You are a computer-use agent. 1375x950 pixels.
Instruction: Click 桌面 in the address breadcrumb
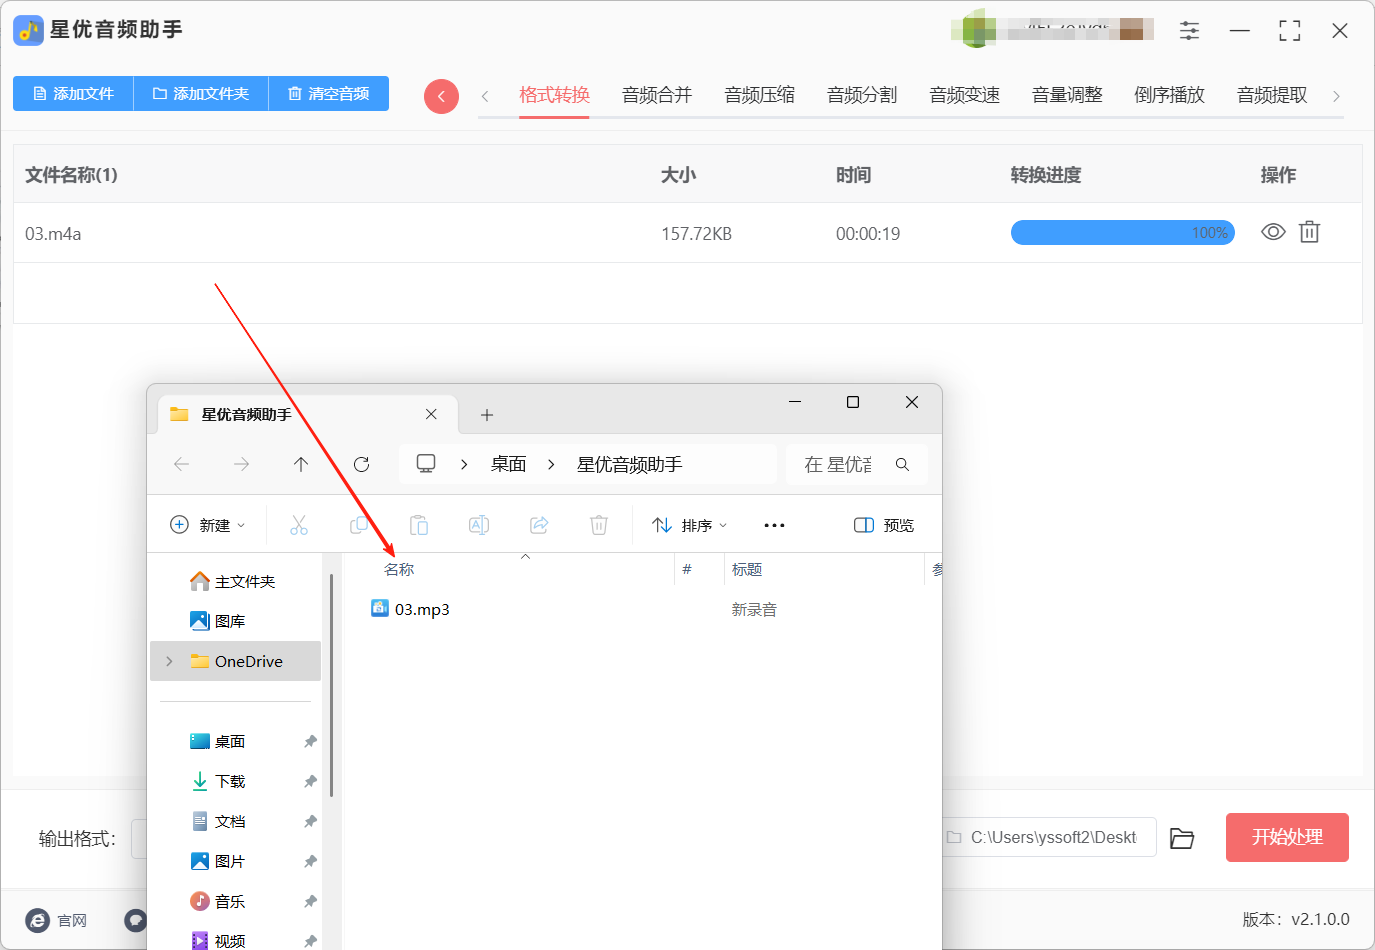click(x=508, y=464)
